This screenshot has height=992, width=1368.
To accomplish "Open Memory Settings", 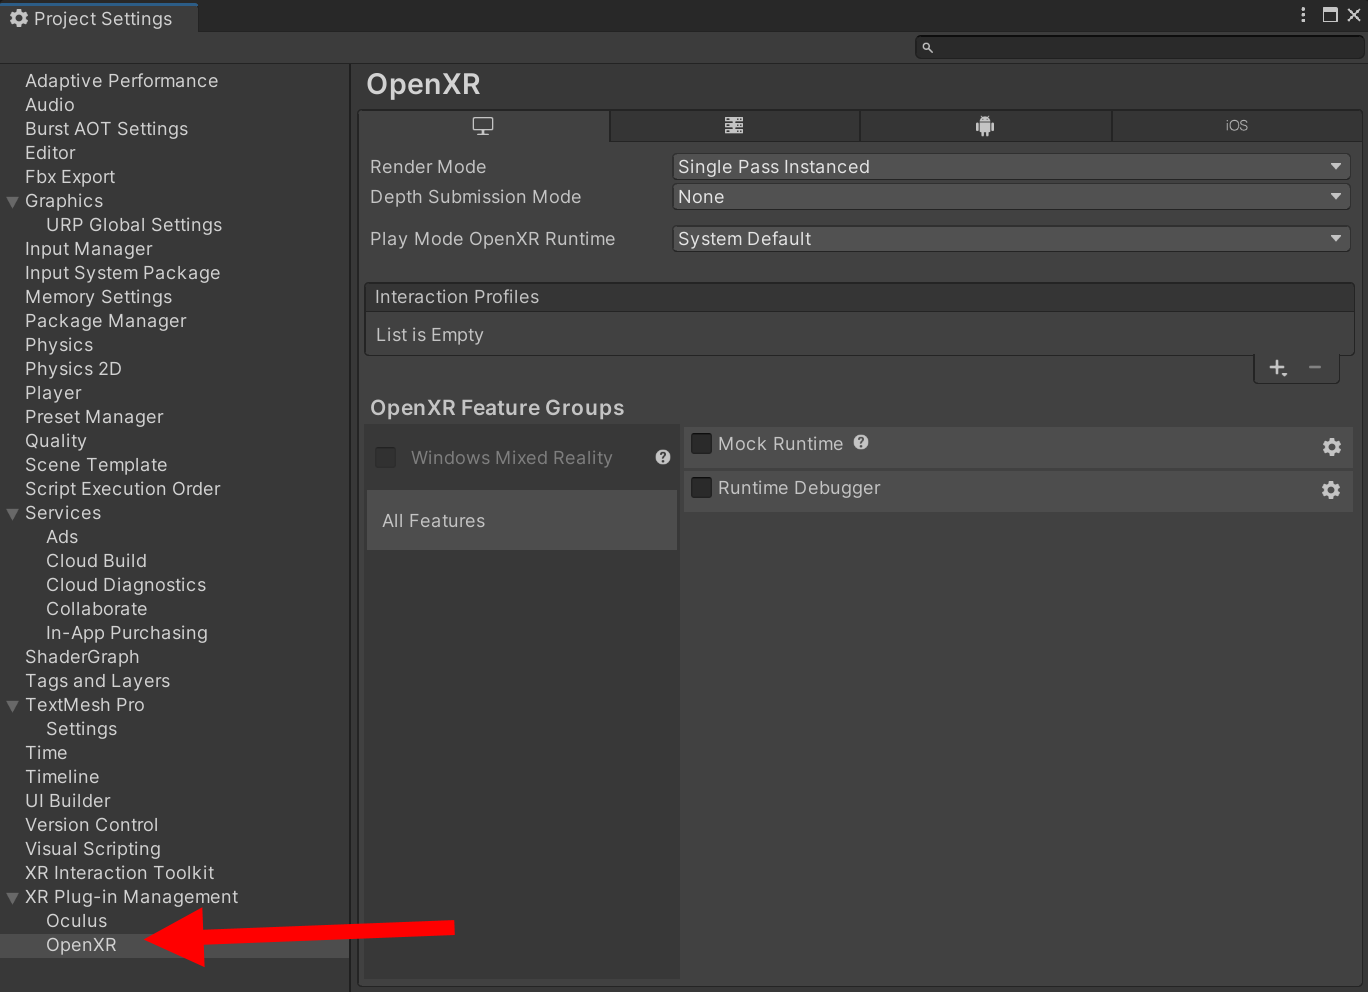I will click(x=98, y=297).
